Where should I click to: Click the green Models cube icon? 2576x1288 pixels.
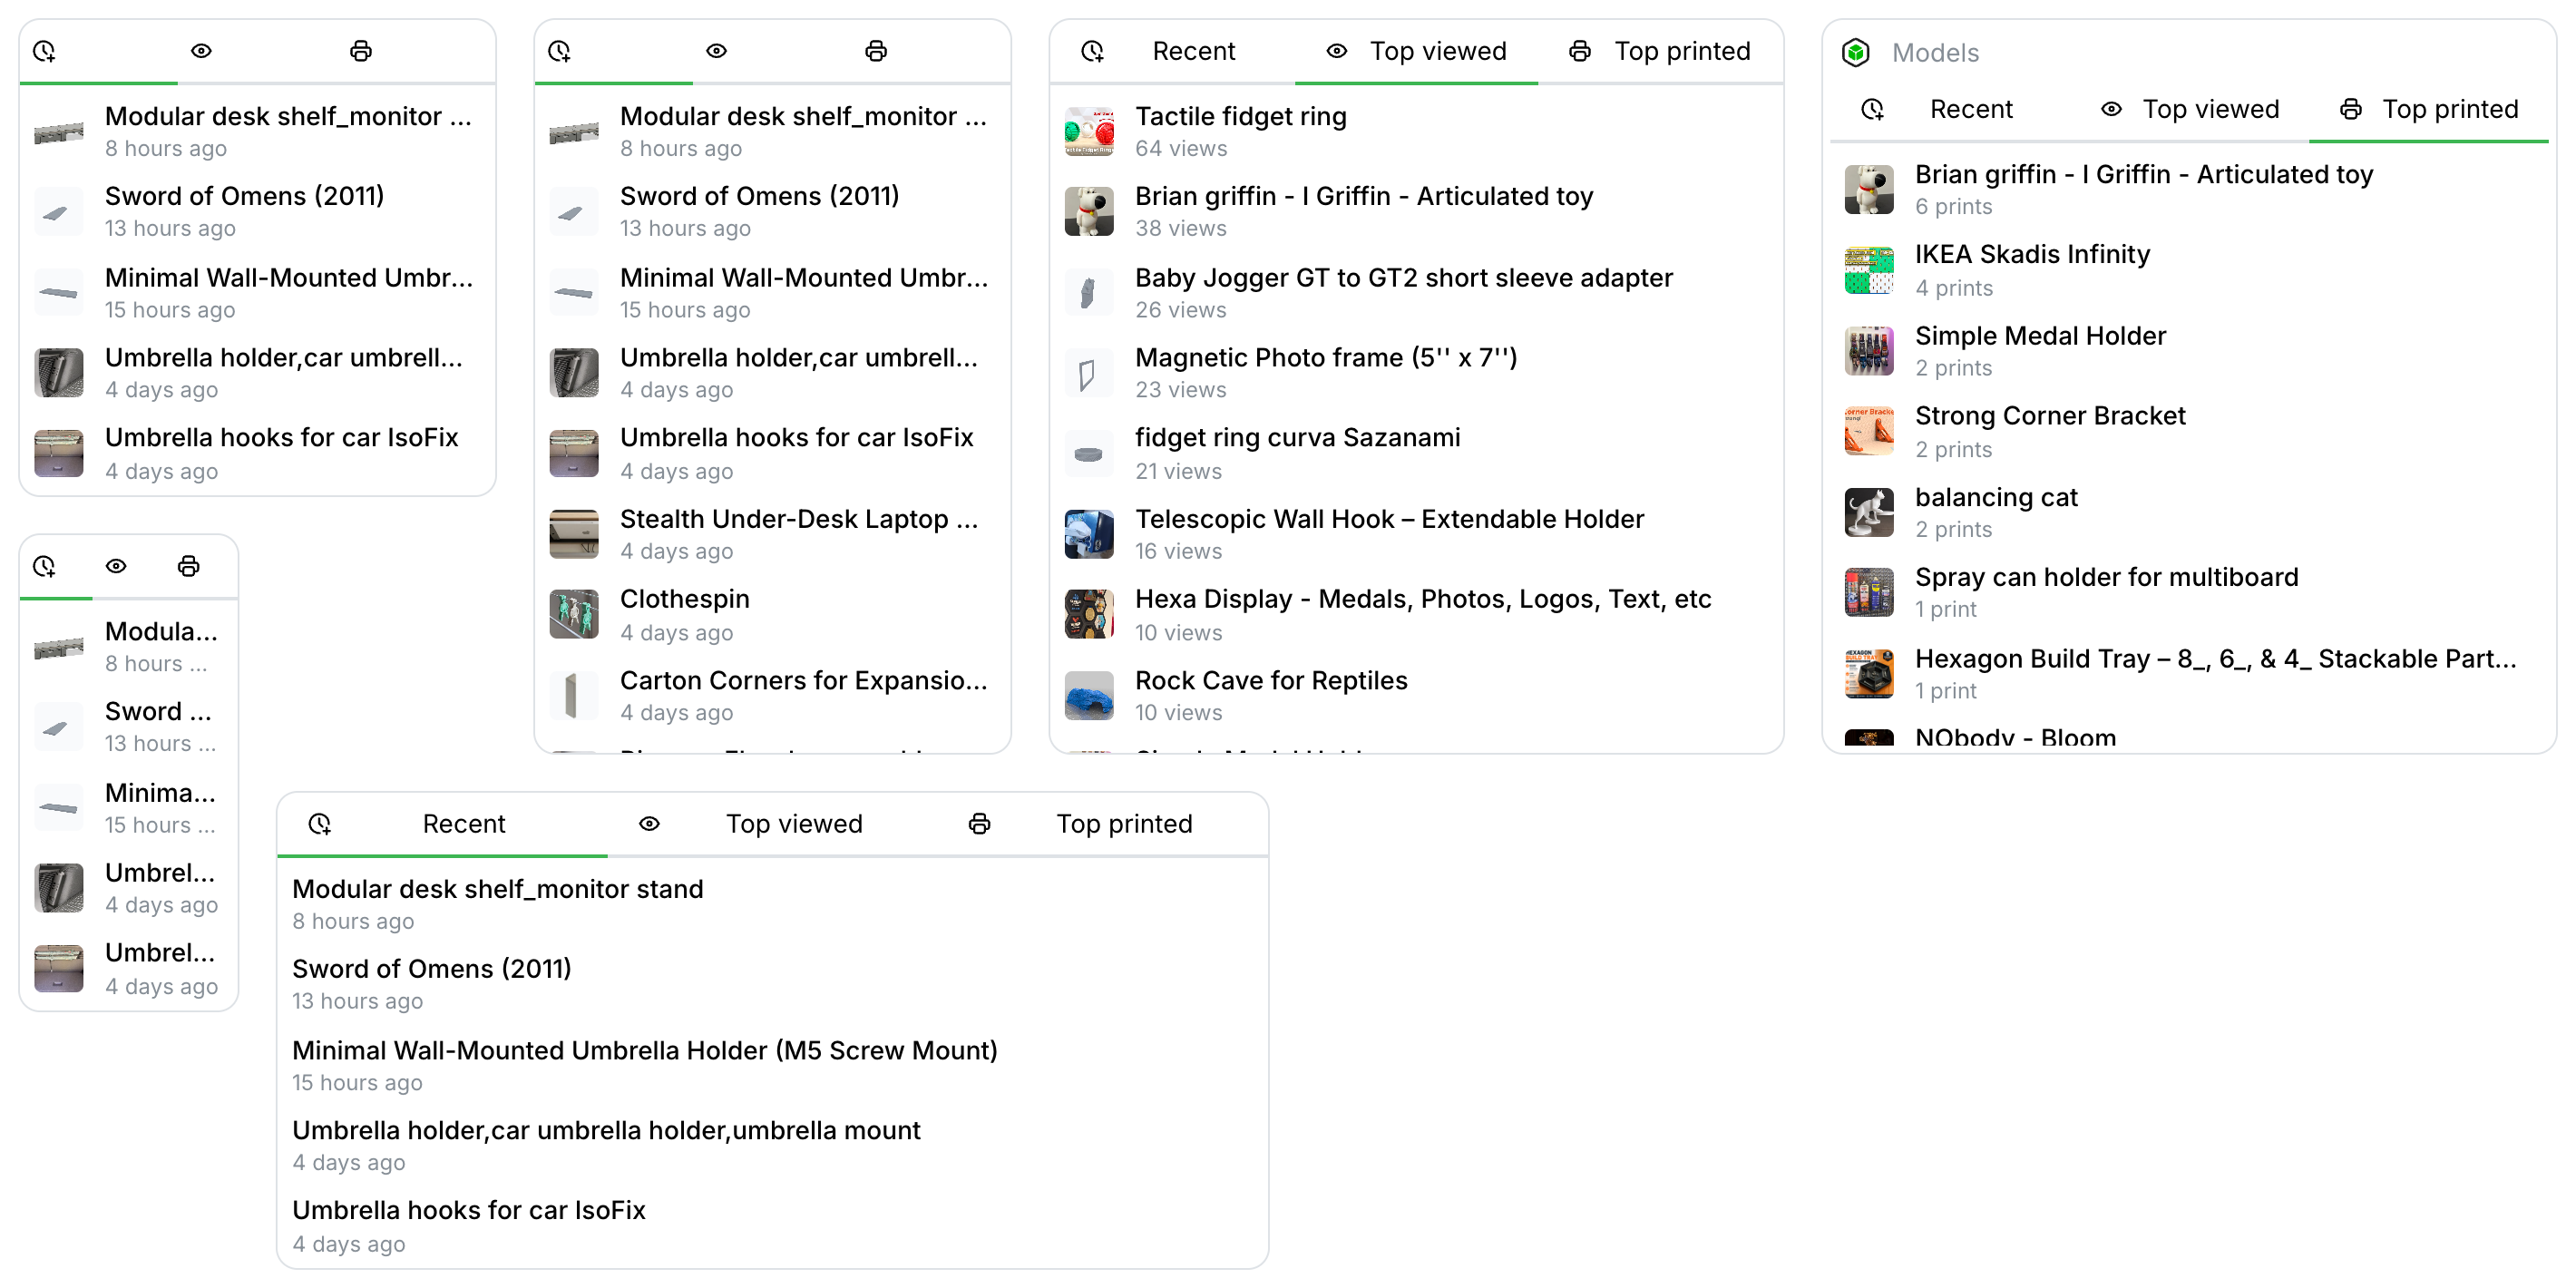(x=1855, y=52)
